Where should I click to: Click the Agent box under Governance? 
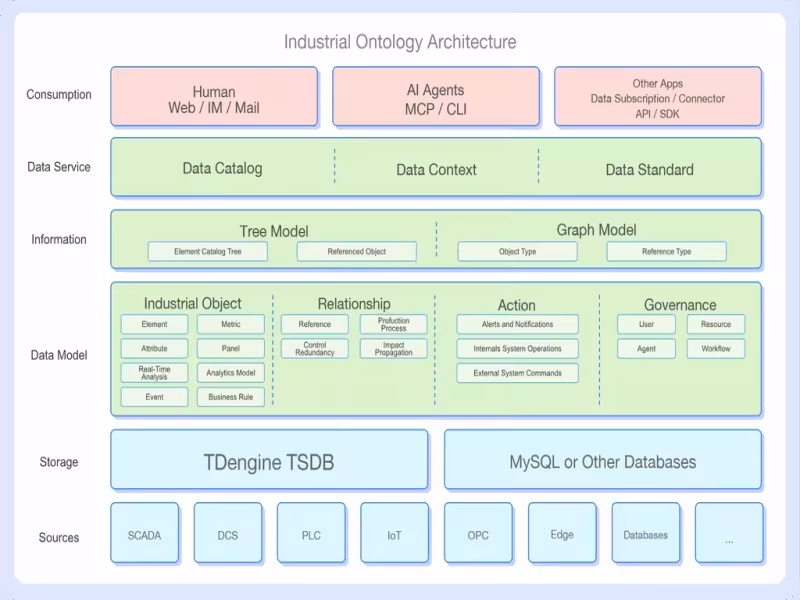[x=646, y=348]
